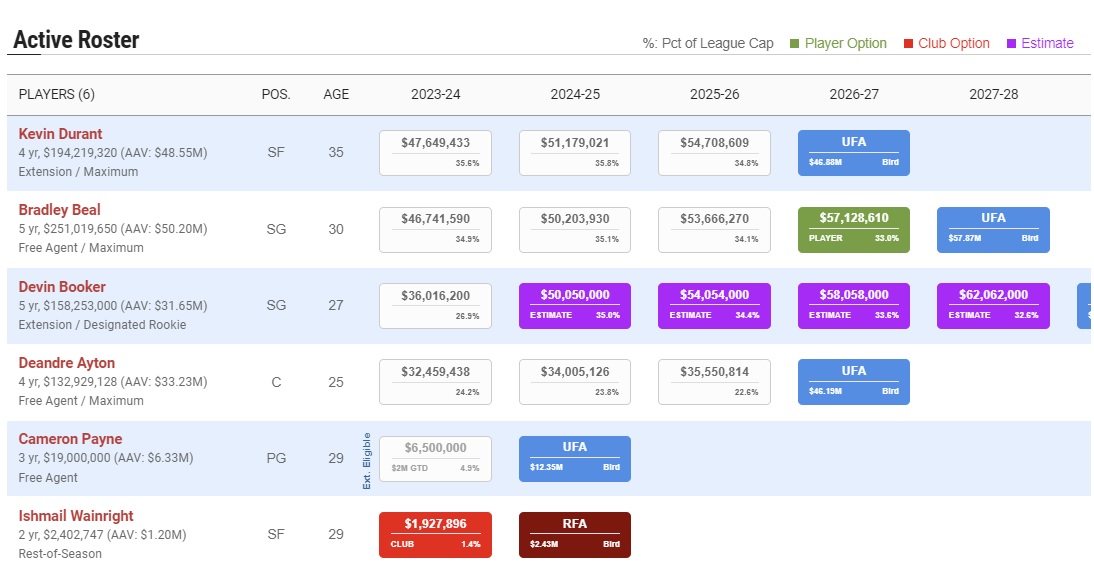Click Payne's position value PG
1094x588 pixels.
(x=276, y=458)
